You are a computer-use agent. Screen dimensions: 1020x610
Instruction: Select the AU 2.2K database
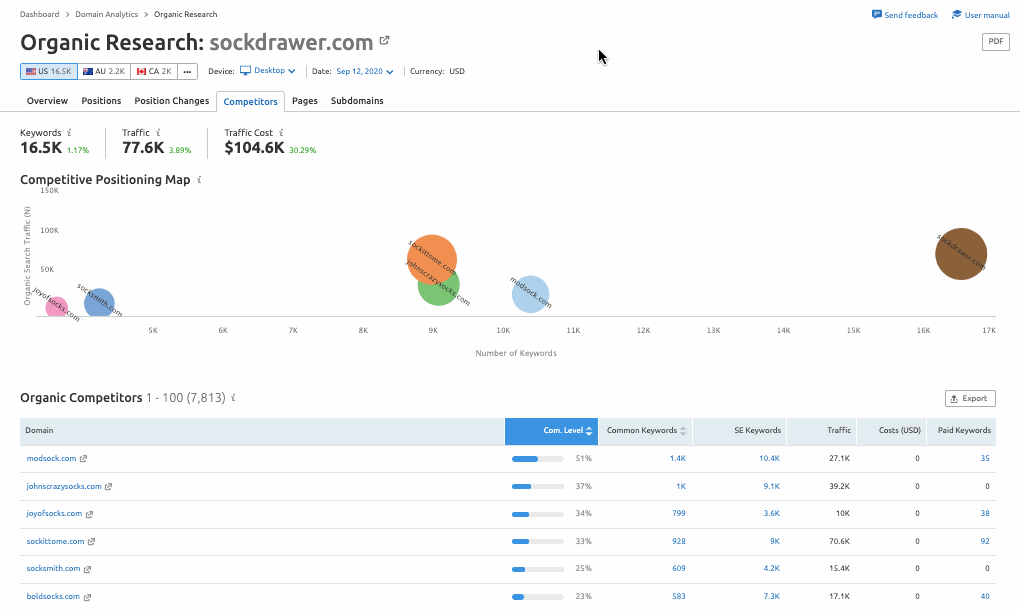(x=104, y=72)
